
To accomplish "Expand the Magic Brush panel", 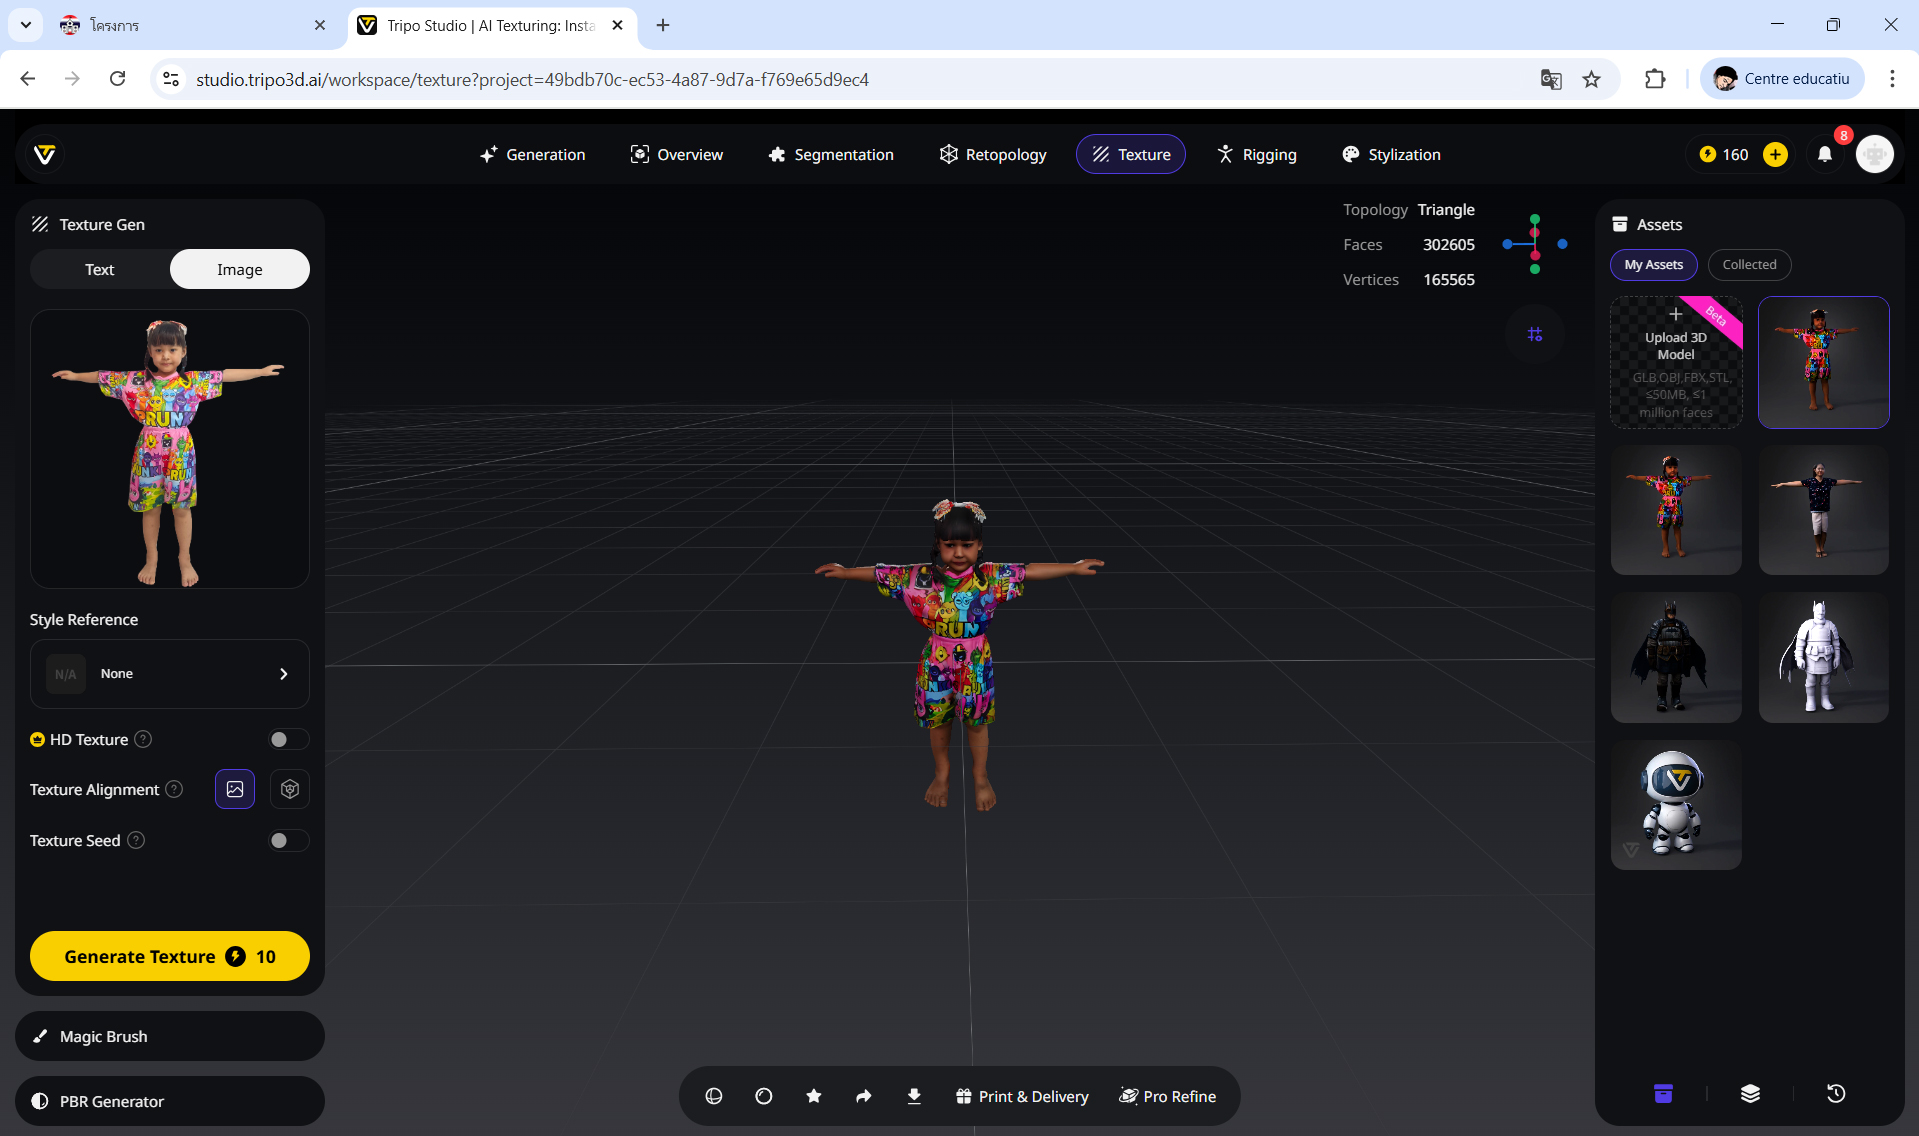I will pos(170,1036).
